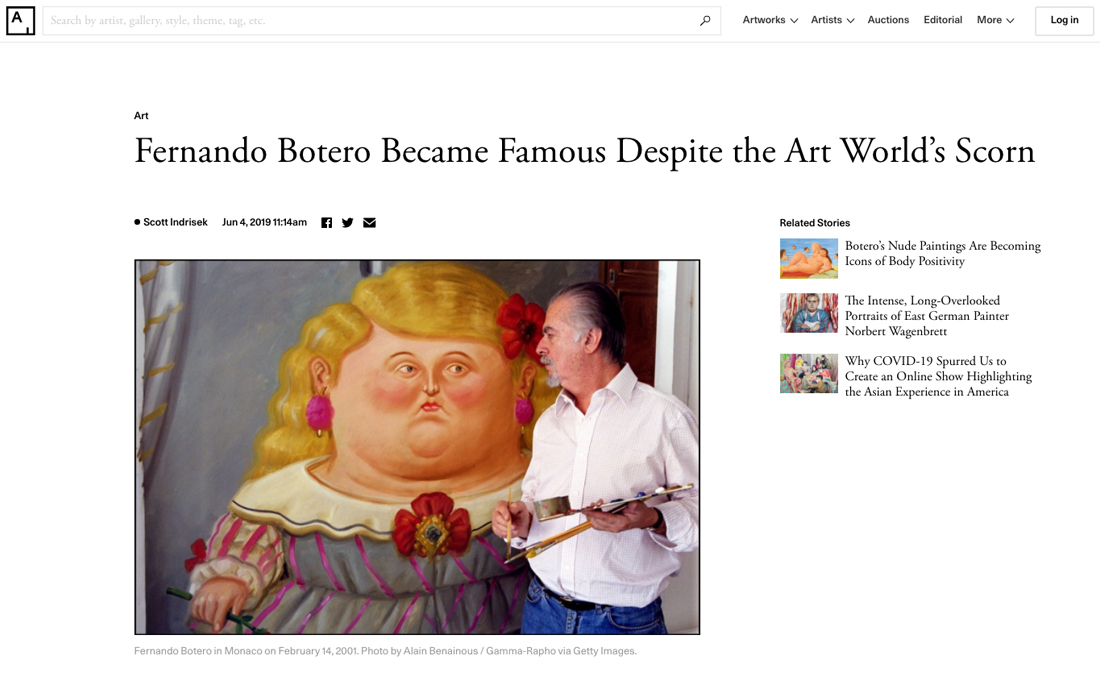The width and height of the screenshot is (1100, 675).
Task: Click the search magnifier icon
Action: [705, 21]
